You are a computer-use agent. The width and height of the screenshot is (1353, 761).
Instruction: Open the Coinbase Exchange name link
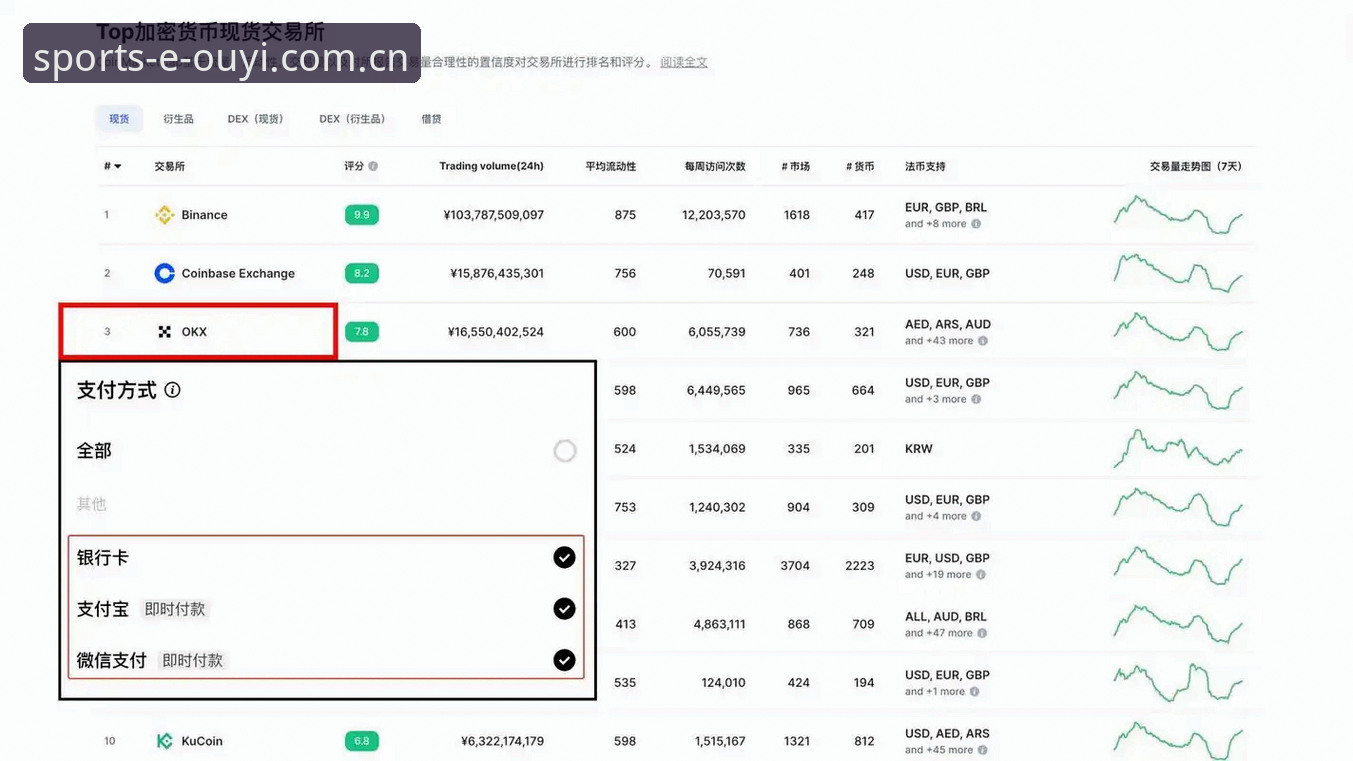238,273
